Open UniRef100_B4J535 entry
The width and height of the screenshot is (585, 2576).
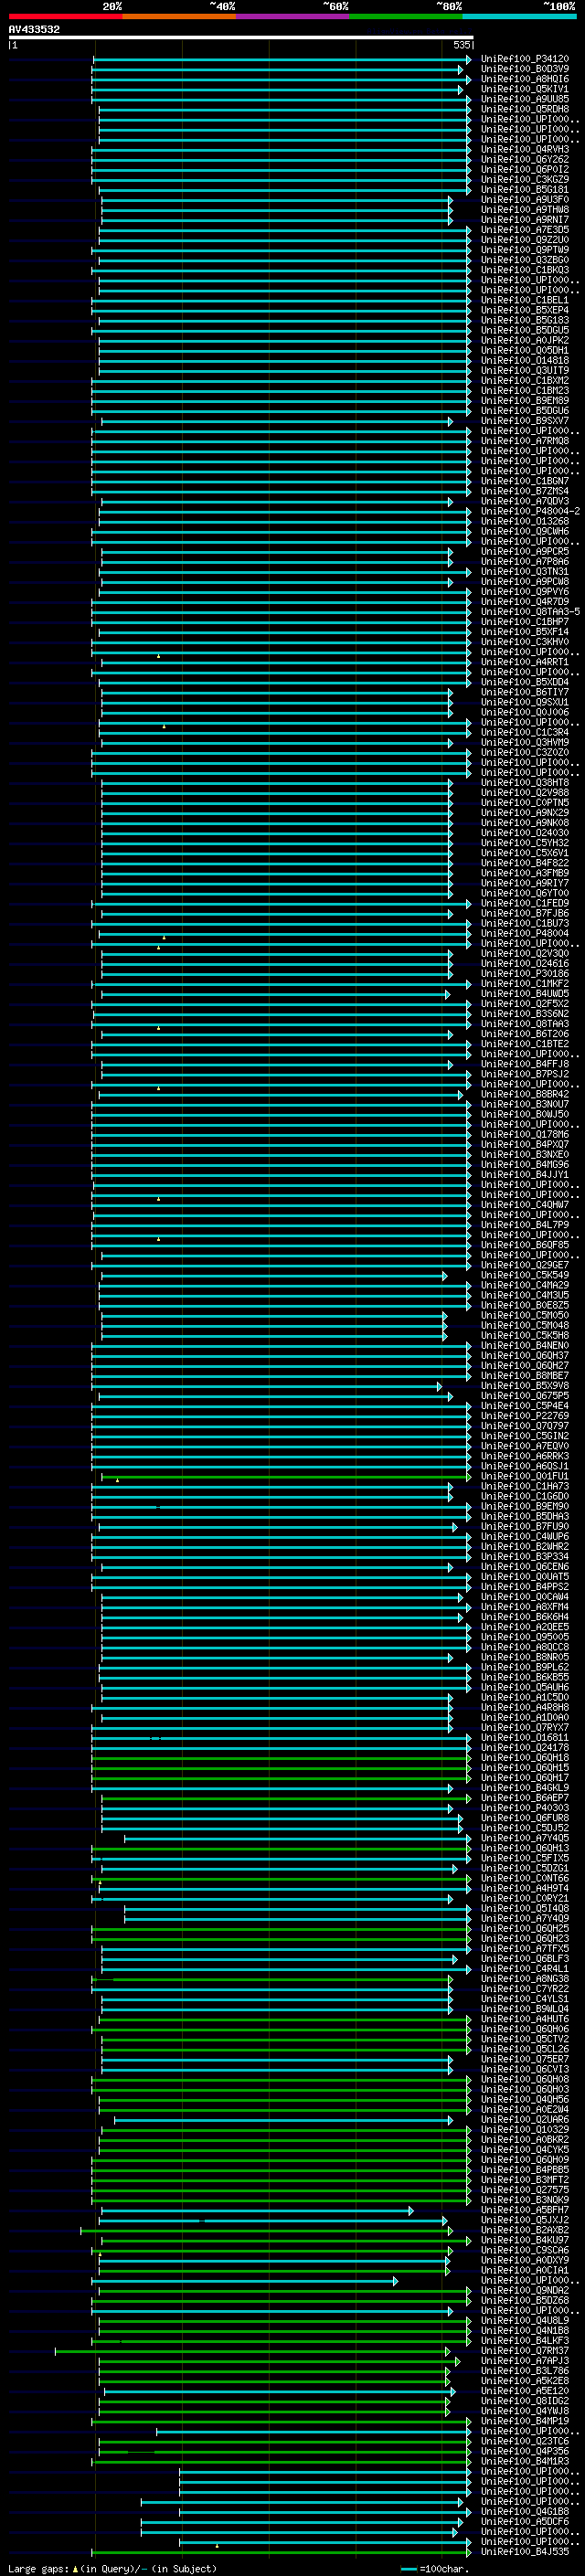[524, 2552]
